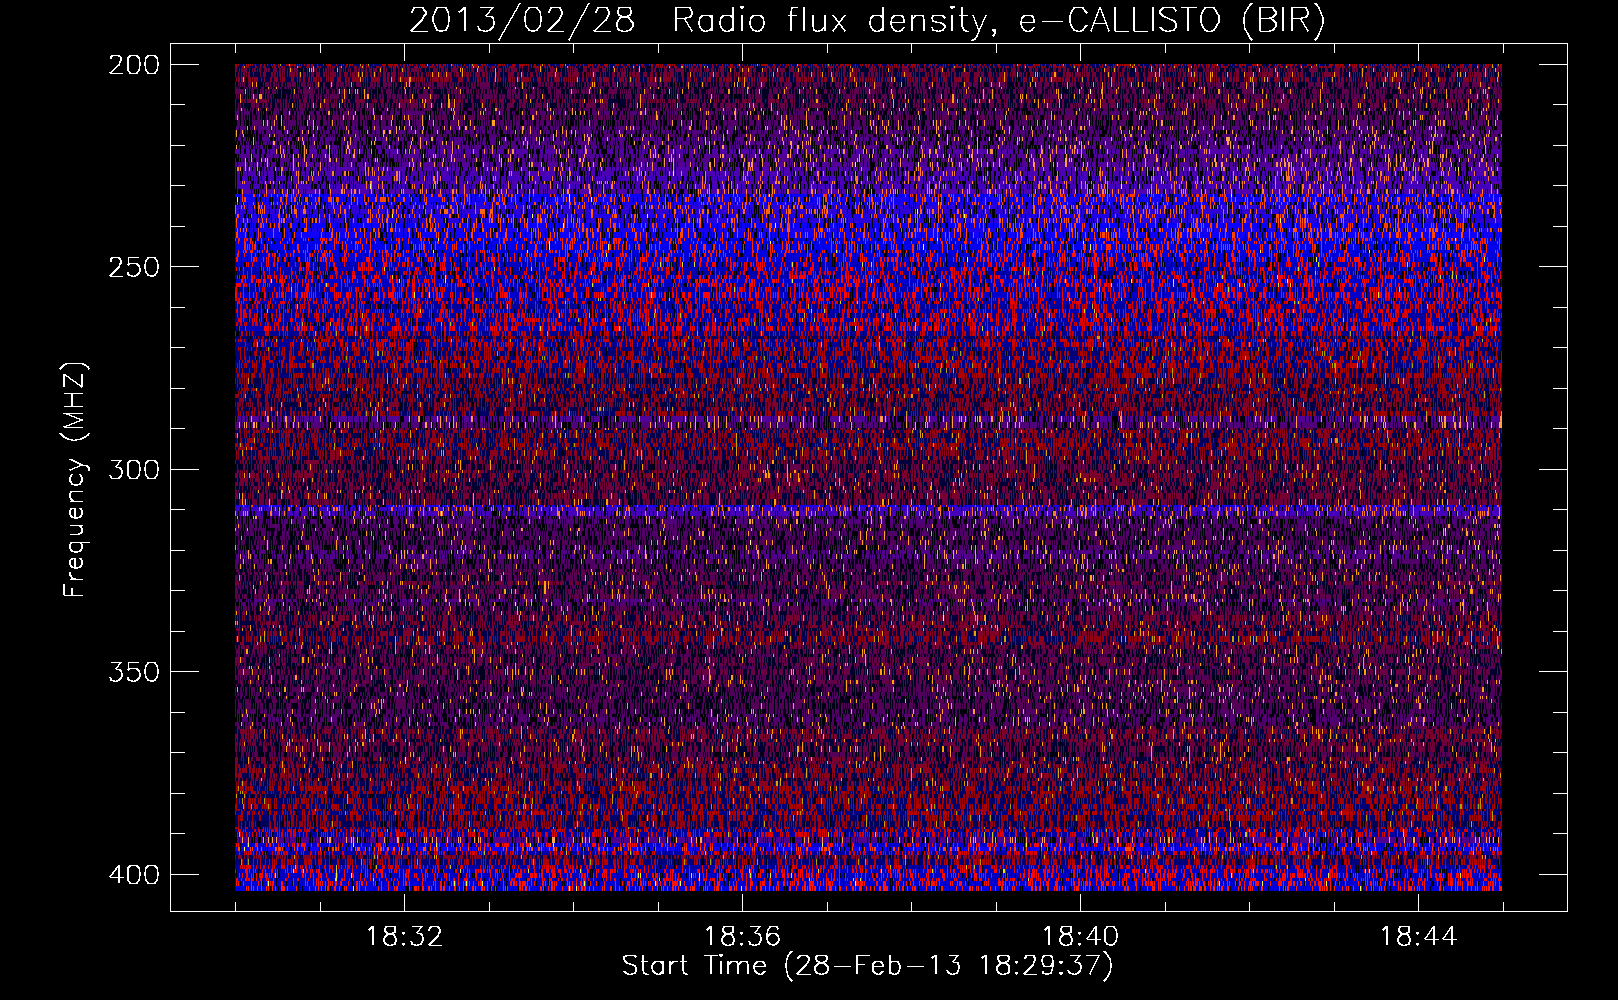The height and width of the screenshot is (1000, 1618).
Task: Click the 200 frequency tick label
Action: 133,64
